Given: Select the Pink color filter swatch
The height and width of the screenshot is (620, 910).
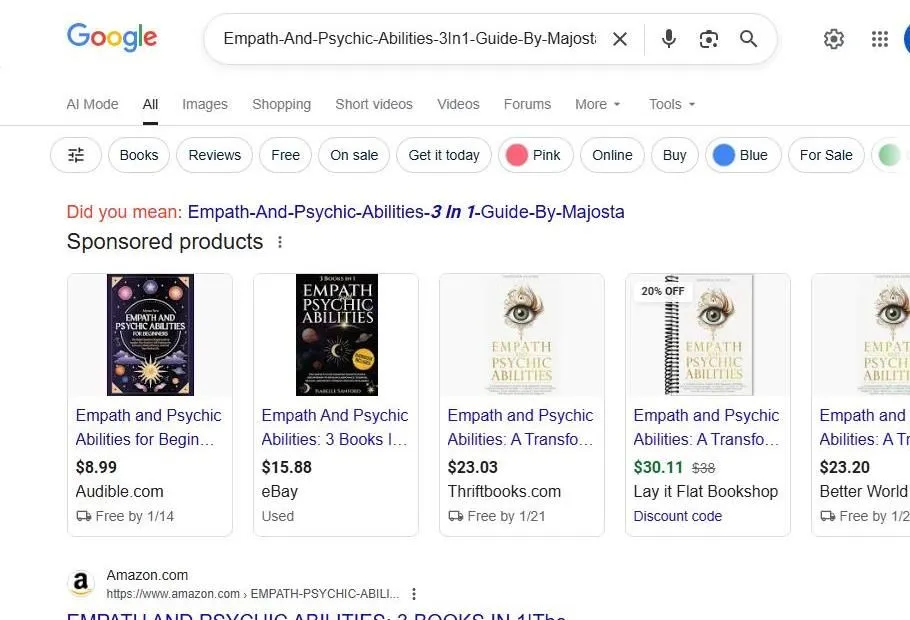Looking at the screenshot, I should click(x=535, y=155).
